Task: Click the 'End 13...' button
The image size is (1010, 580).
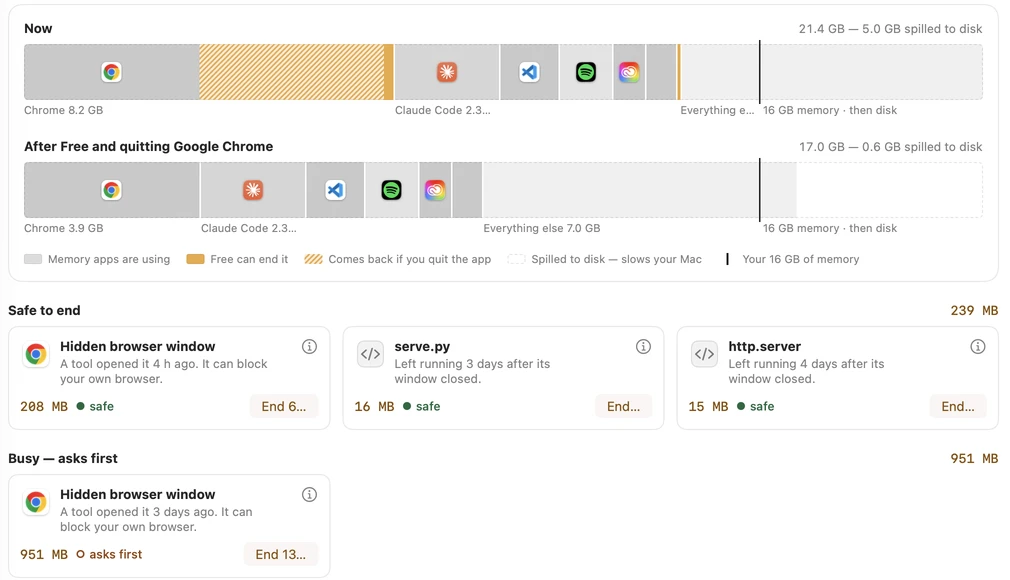Action: (x=280, y=555)
